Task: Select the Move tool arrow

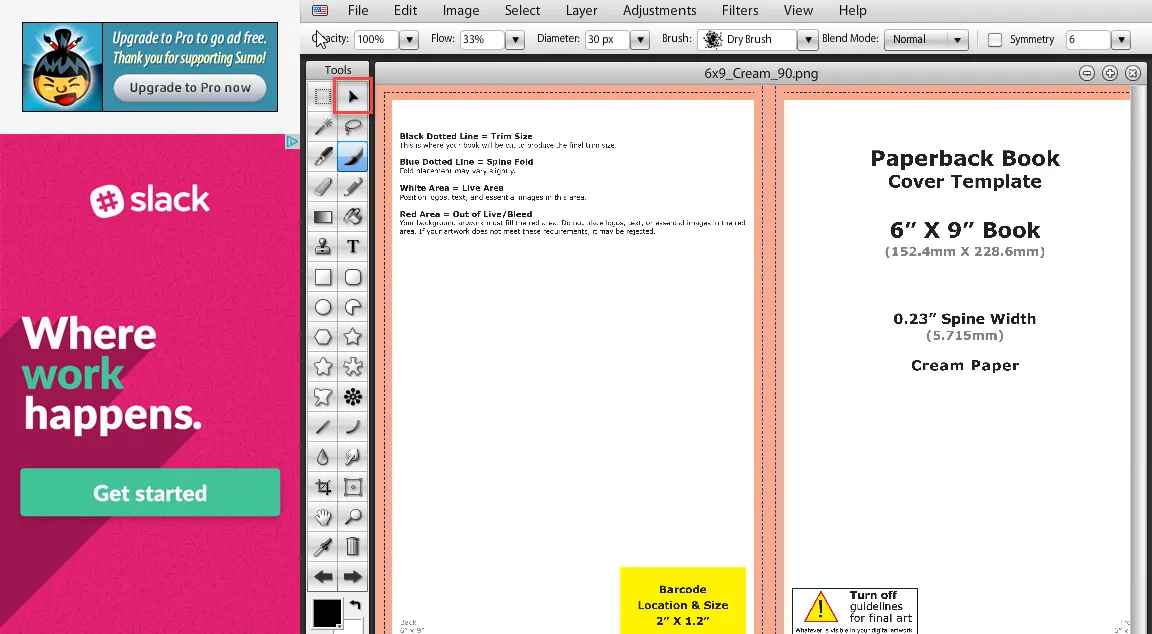Action: [x=353, y=96]
